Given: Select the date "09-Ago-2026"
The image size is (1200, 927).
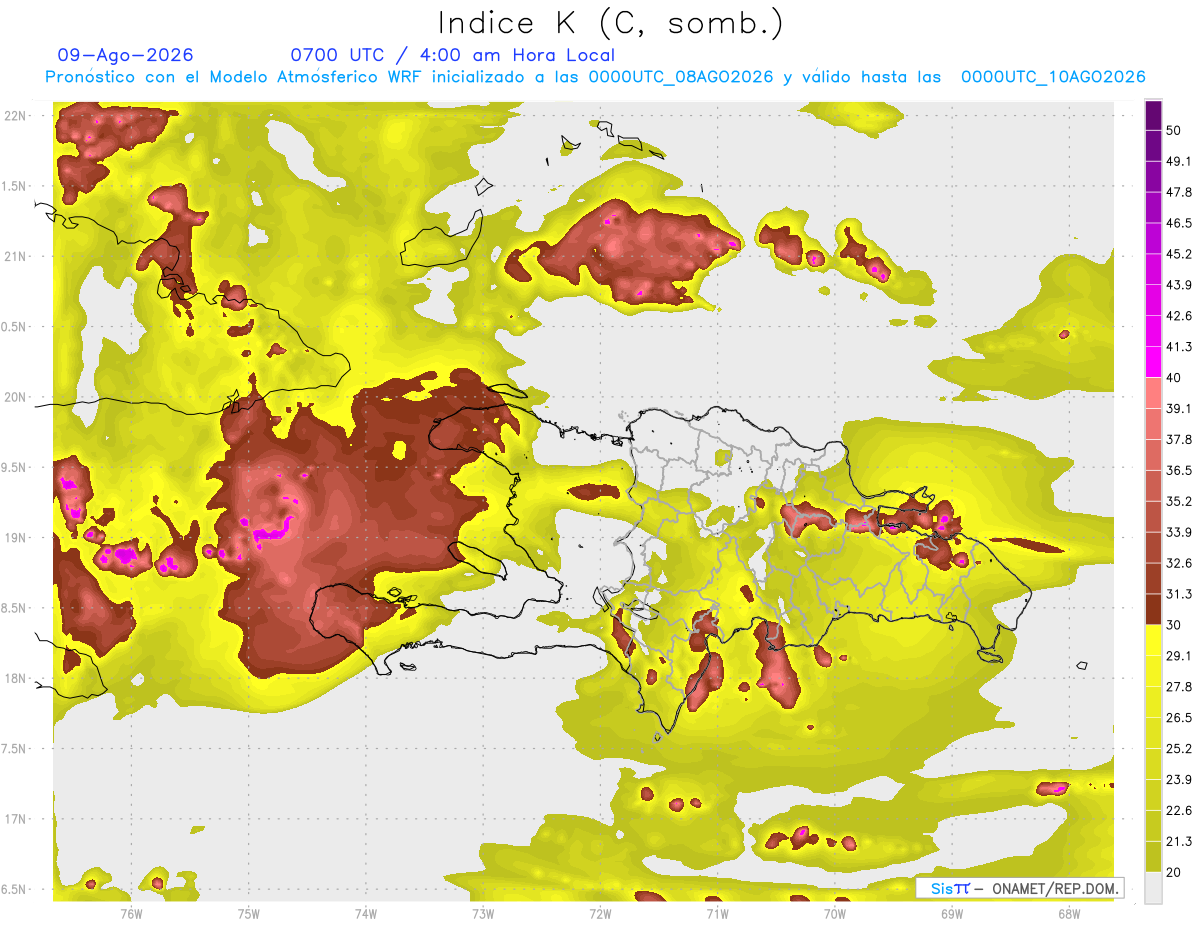Looking at the screenshot, I should click(x=126, y=55).
